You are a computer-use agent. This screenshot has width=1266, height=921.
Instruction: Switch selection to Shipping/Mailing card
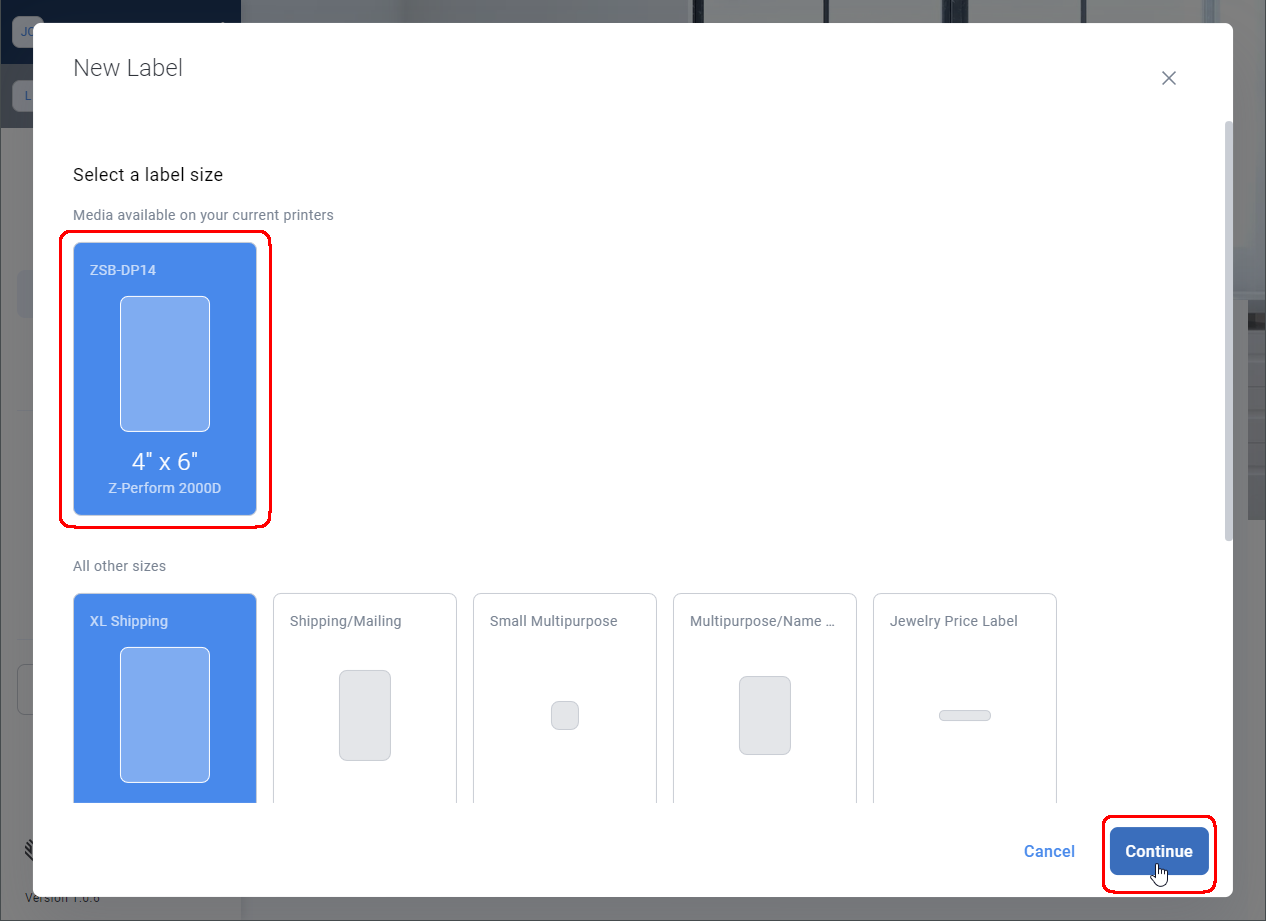coord(364,700)
